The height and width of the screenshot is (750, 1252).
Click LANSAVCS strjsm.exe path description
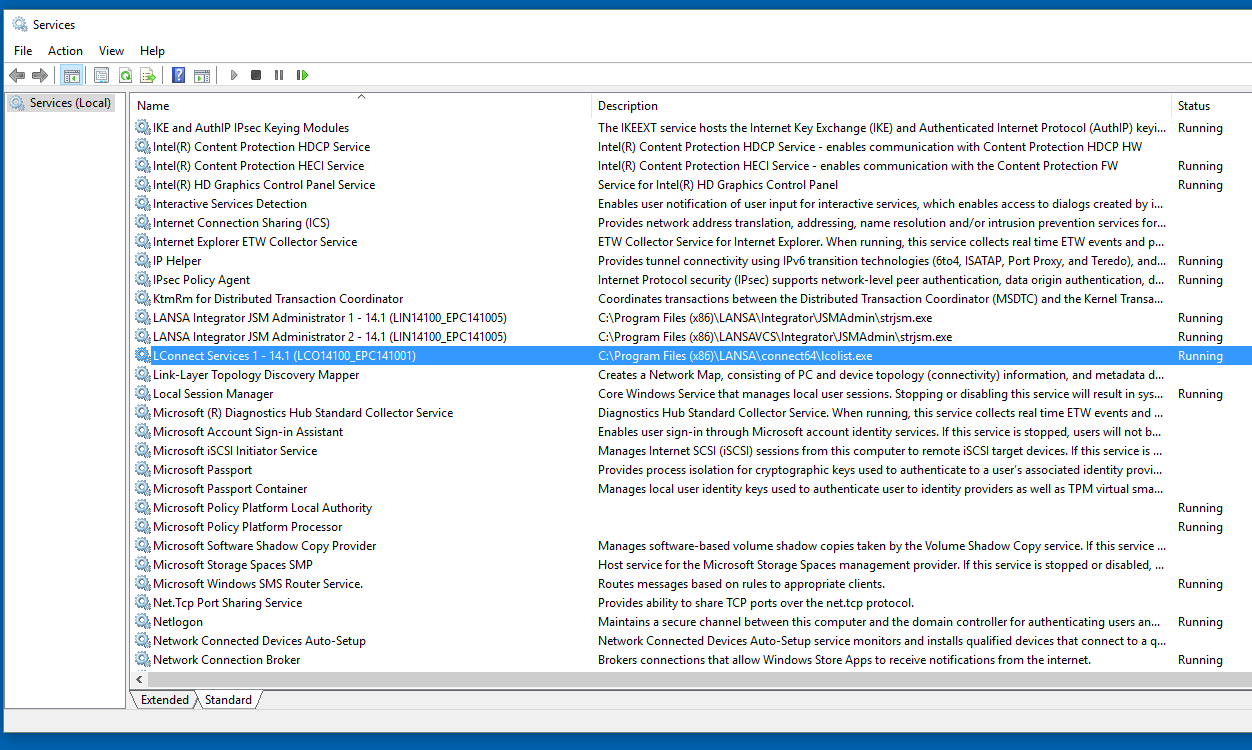click(x=775, y=337)
